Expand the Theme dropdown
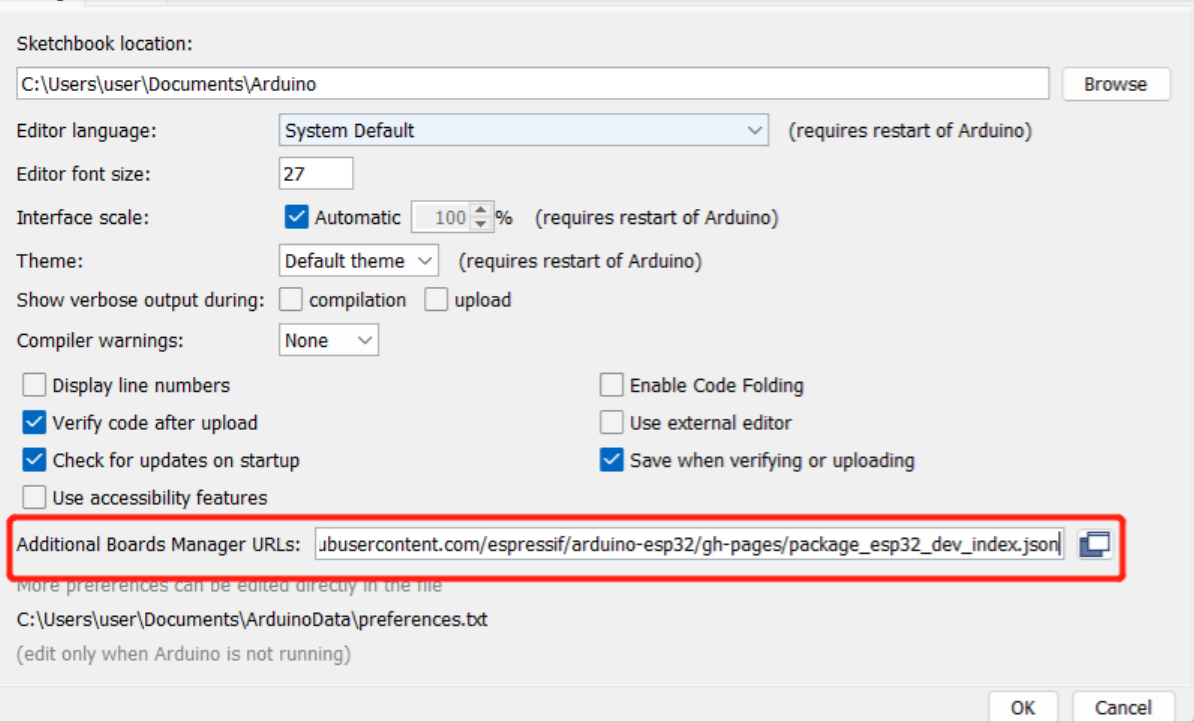The image size is (1194, 722). 359,261
